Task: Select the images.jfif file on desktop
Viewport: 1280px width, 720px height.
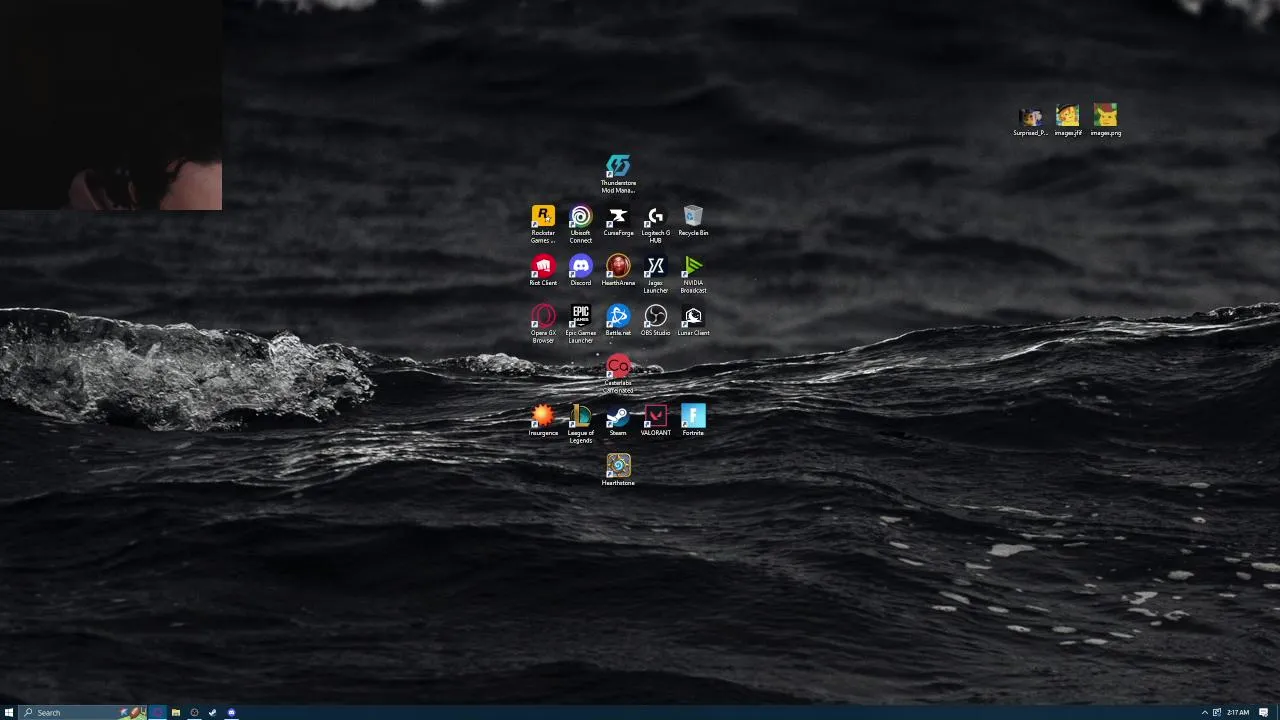Action: coord(1068,121)
